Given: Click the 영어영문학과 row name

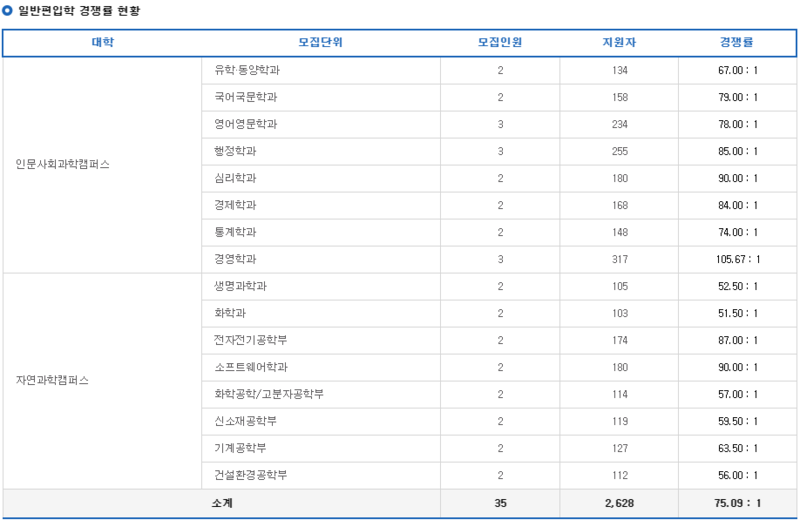Looking at the screenshot, I should click(245, 124).
